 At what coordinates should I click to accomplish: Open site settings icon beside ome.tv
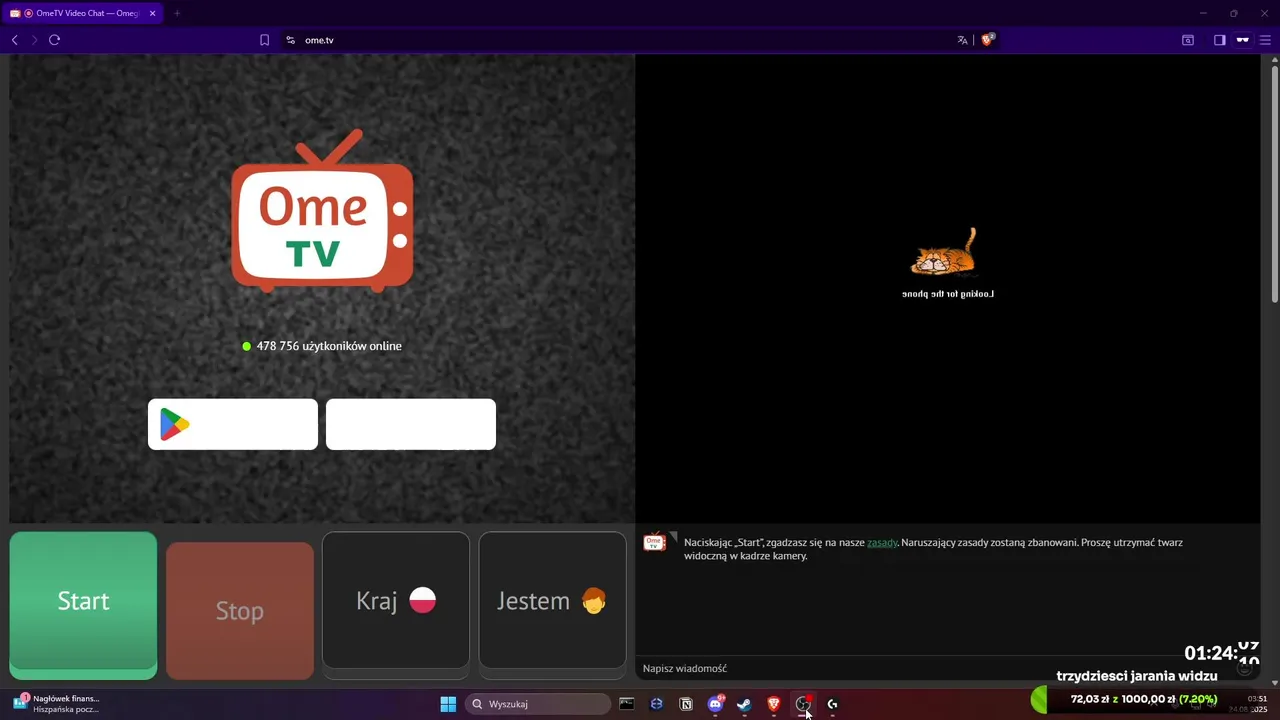[291, 40]
